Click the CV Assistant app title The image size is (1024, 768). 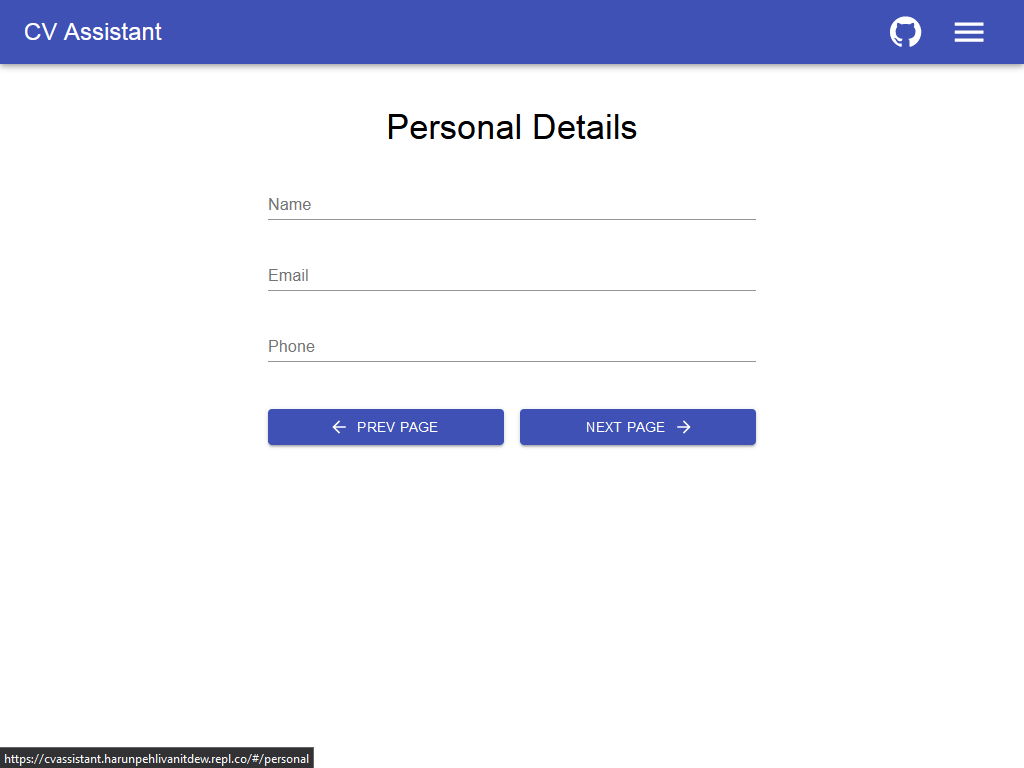pyautogui.click(x=93, y=32)
